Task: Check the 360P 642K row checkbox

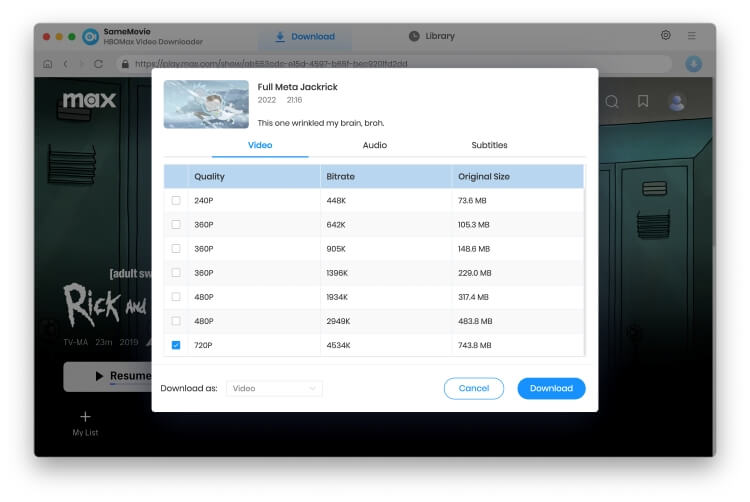Action: [176, 224]
